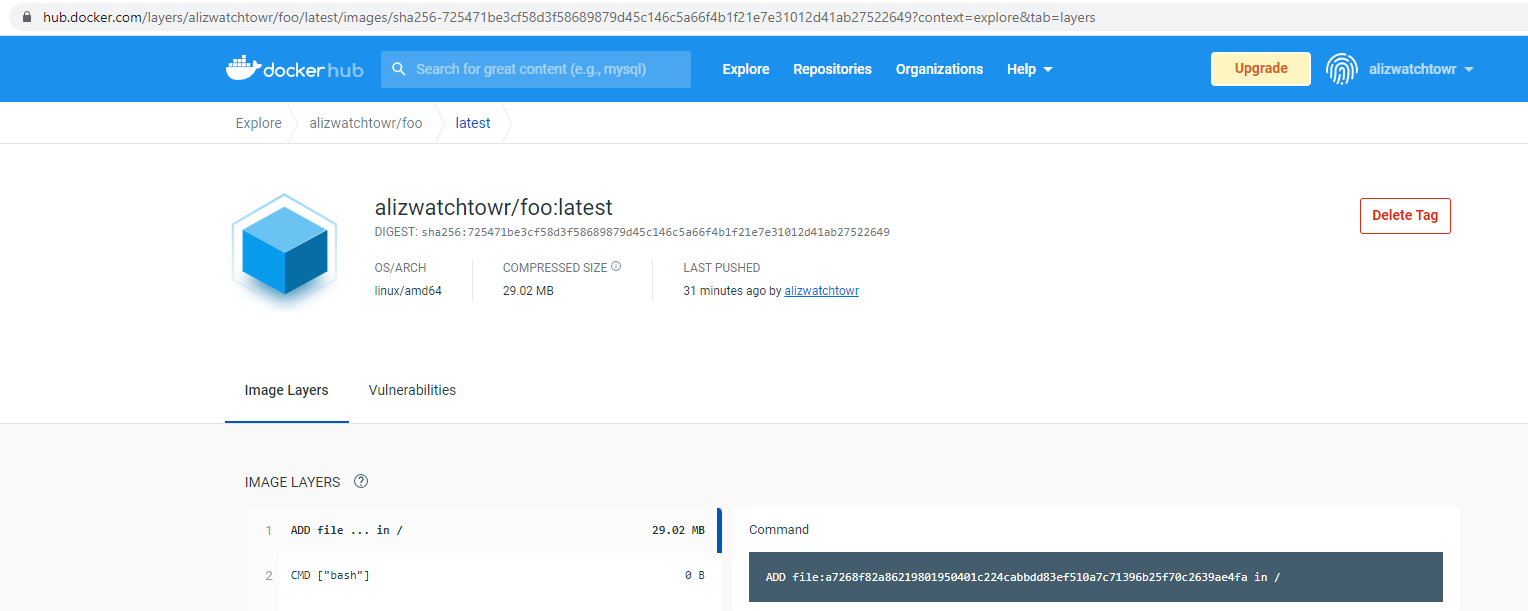1528x611 pixels.
Task: Click the 0 B layer size
Action: click(695, 576)
